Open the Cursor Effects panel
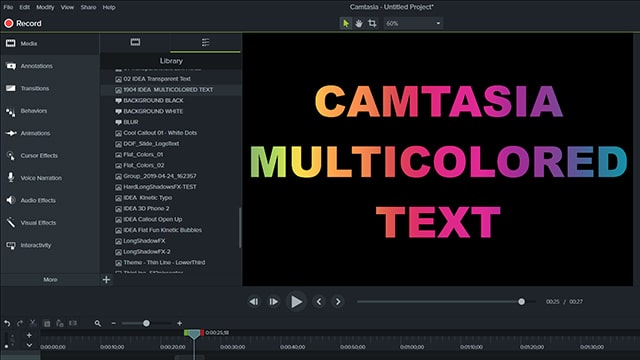The height and width of the screenshot is (360, 640). pyautogui.click(x=50, y=156)
